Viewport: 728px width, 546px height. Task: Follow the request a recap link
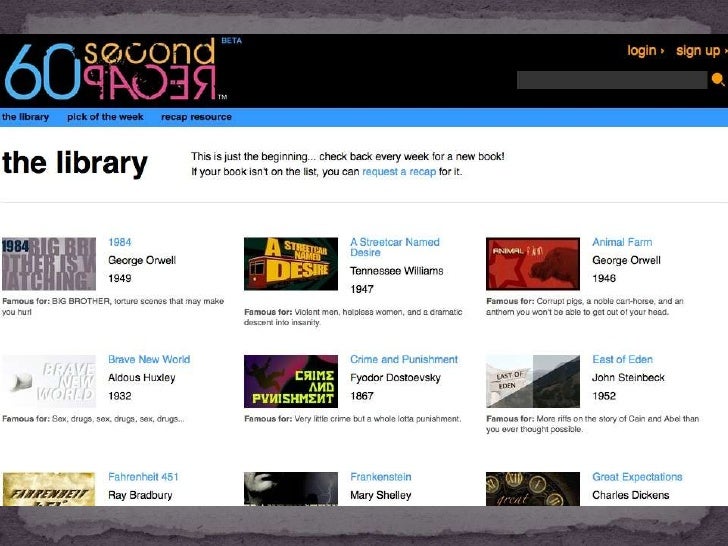tap(399, 172)
